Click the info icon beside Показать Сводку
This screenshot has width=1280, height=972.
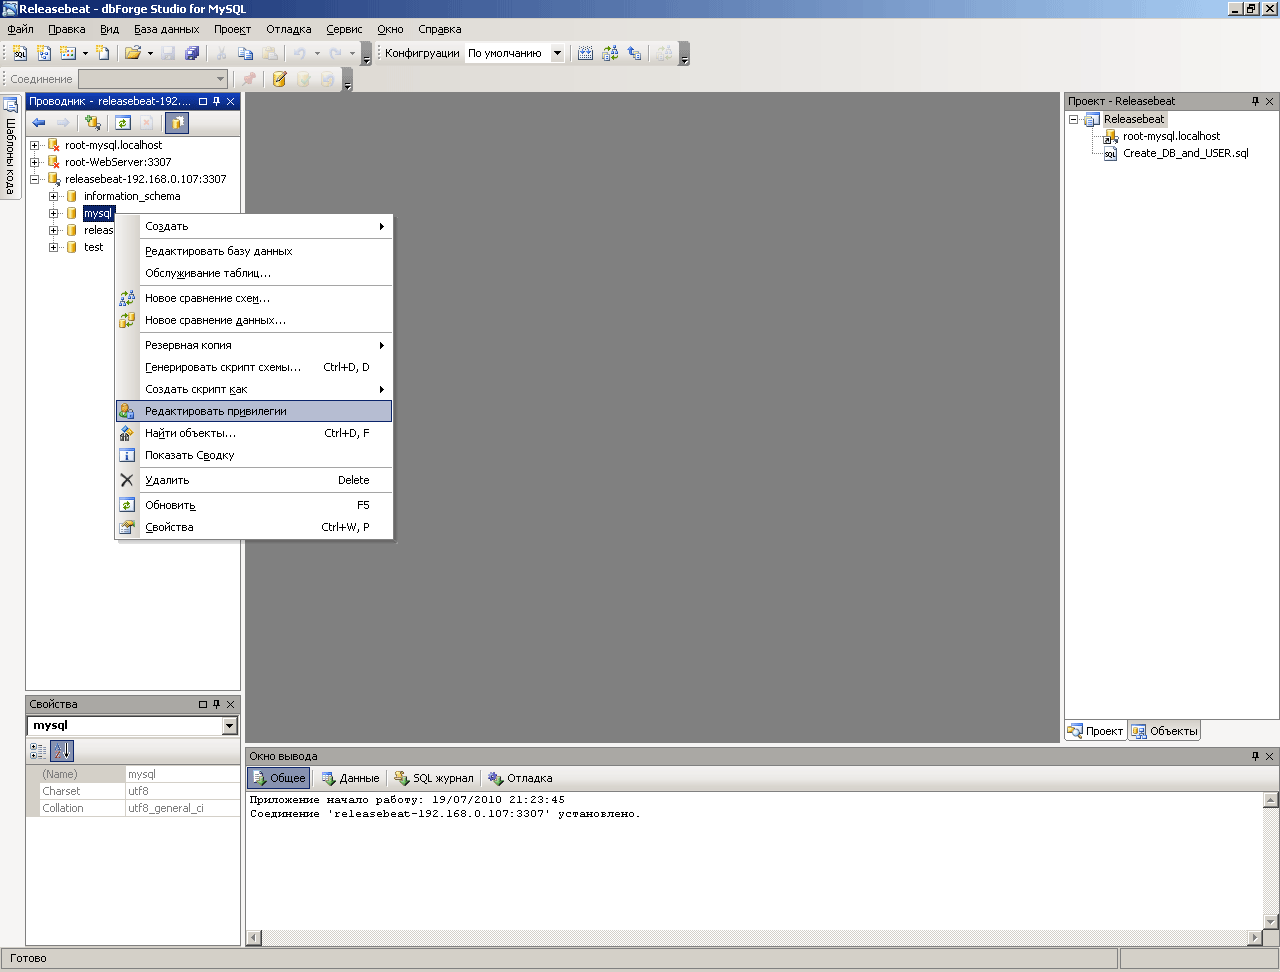[x=127, y=455]
